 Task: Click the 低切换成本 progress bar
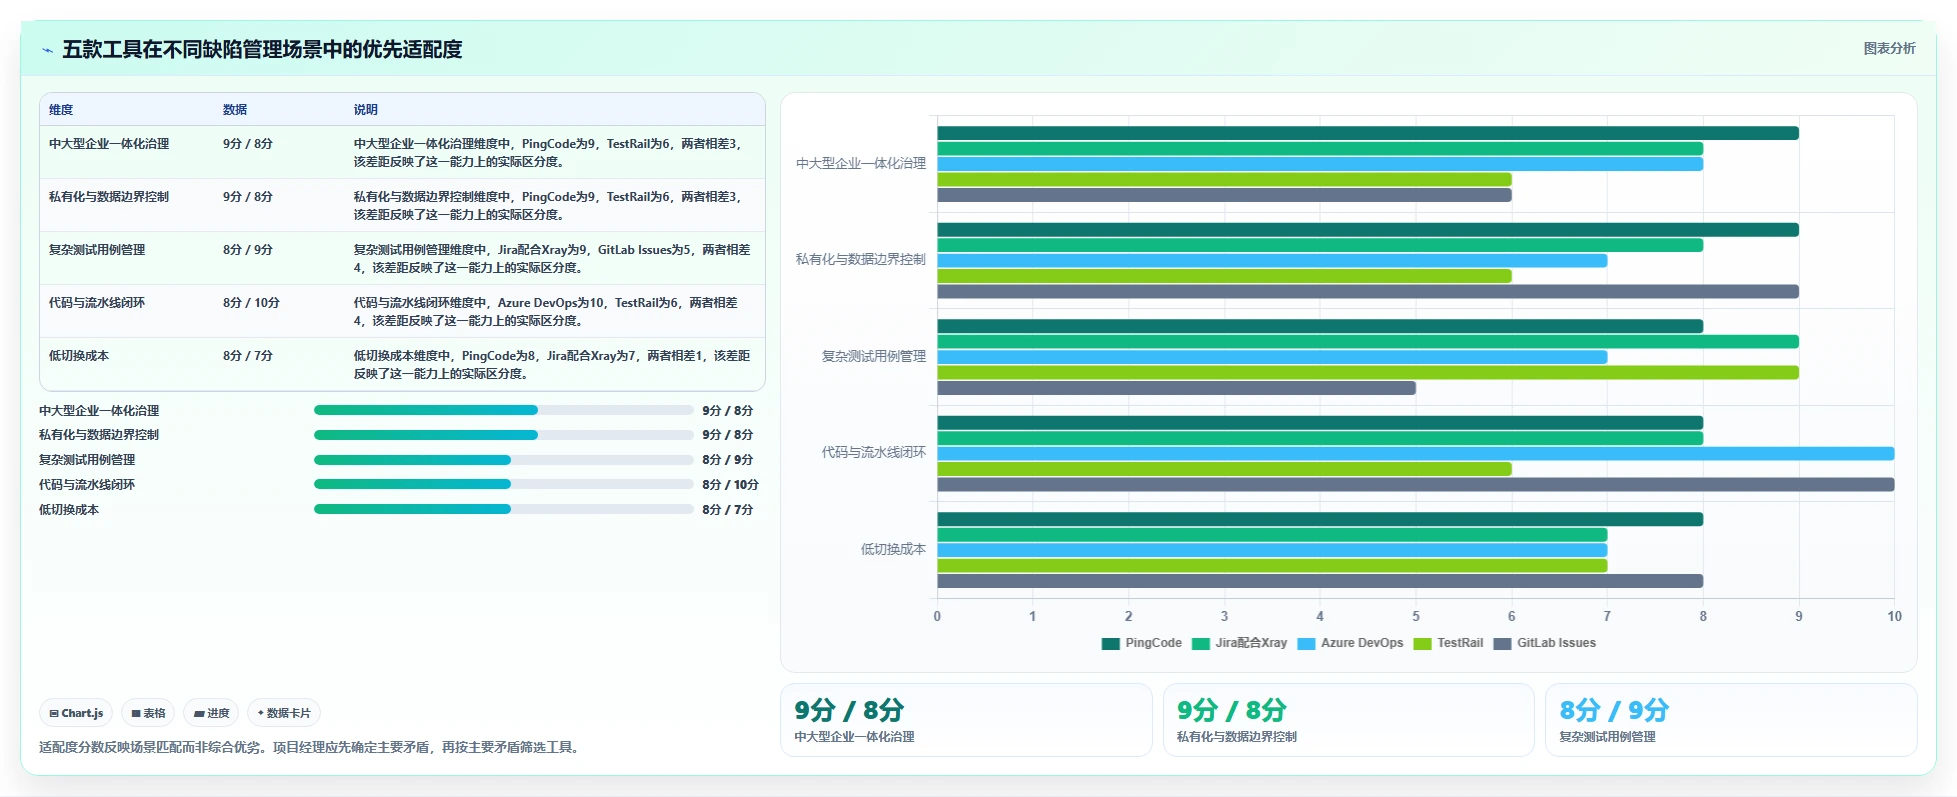pyautogui.click(x=503, y=509)
